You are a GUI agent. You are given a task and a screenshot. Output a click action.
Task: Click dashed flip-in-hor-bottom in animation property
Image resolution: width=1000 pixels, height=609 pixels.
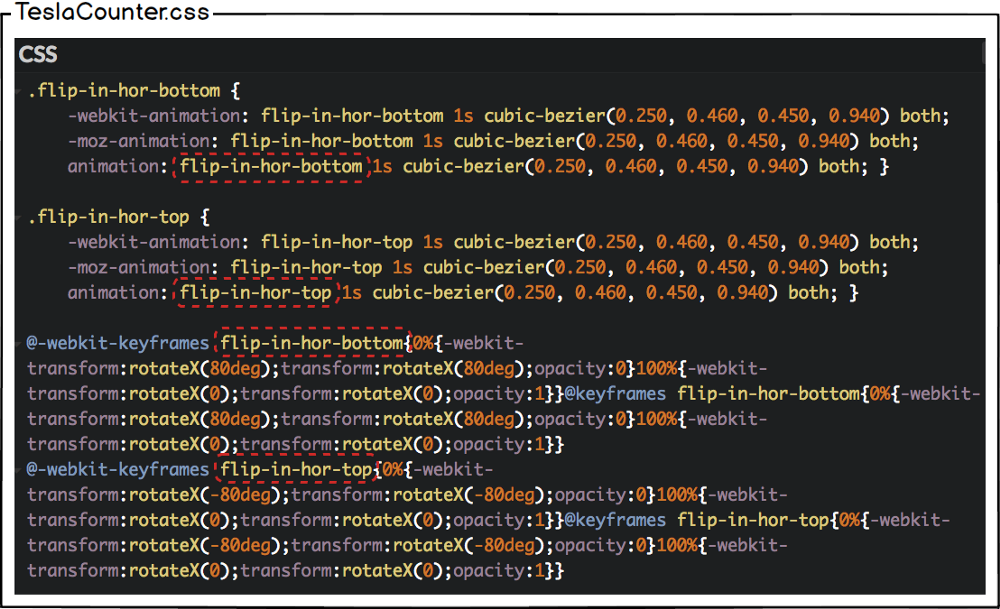[271, 167]
